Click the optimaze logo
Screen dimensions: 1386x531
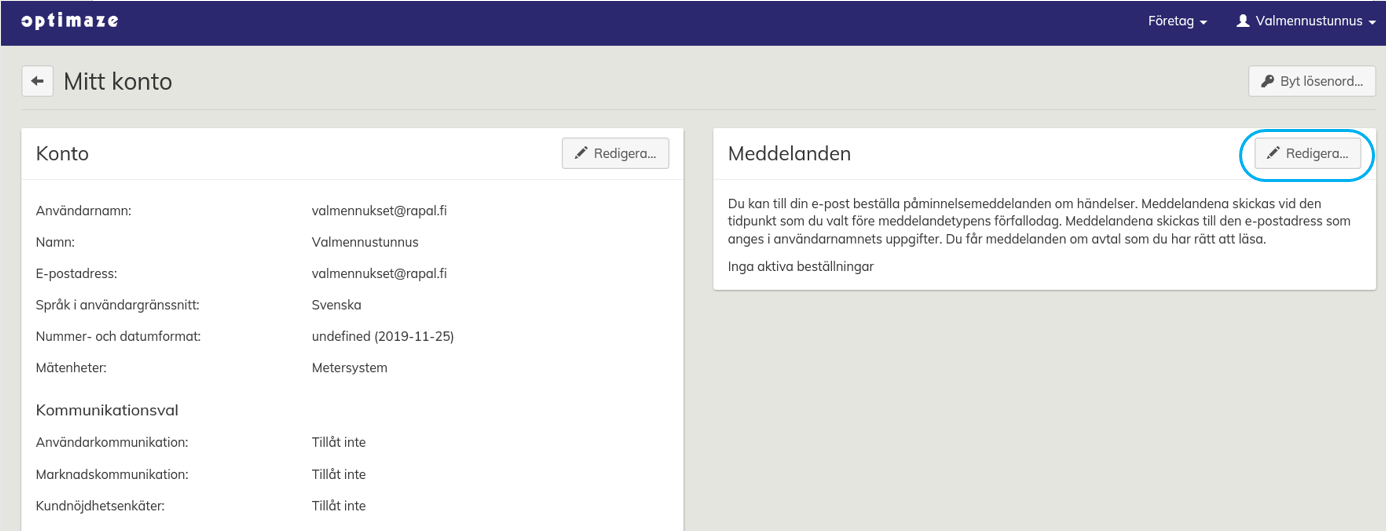point(68,21)
